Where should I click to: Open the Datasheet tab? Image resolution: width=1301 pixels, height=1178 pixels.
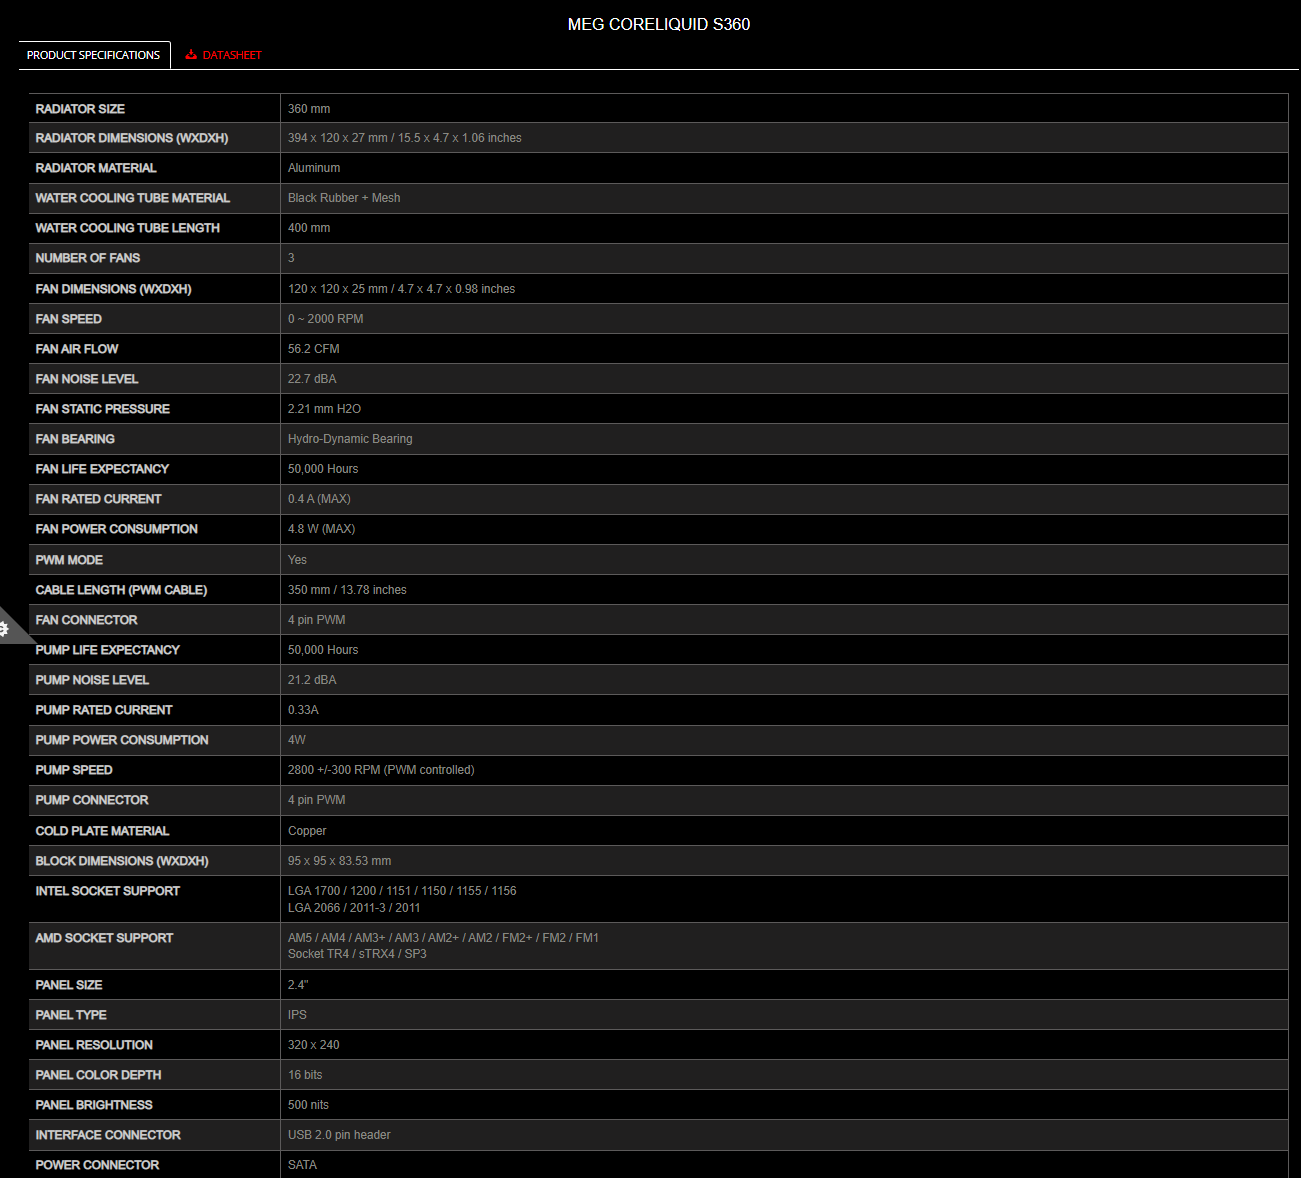point(231,55)
